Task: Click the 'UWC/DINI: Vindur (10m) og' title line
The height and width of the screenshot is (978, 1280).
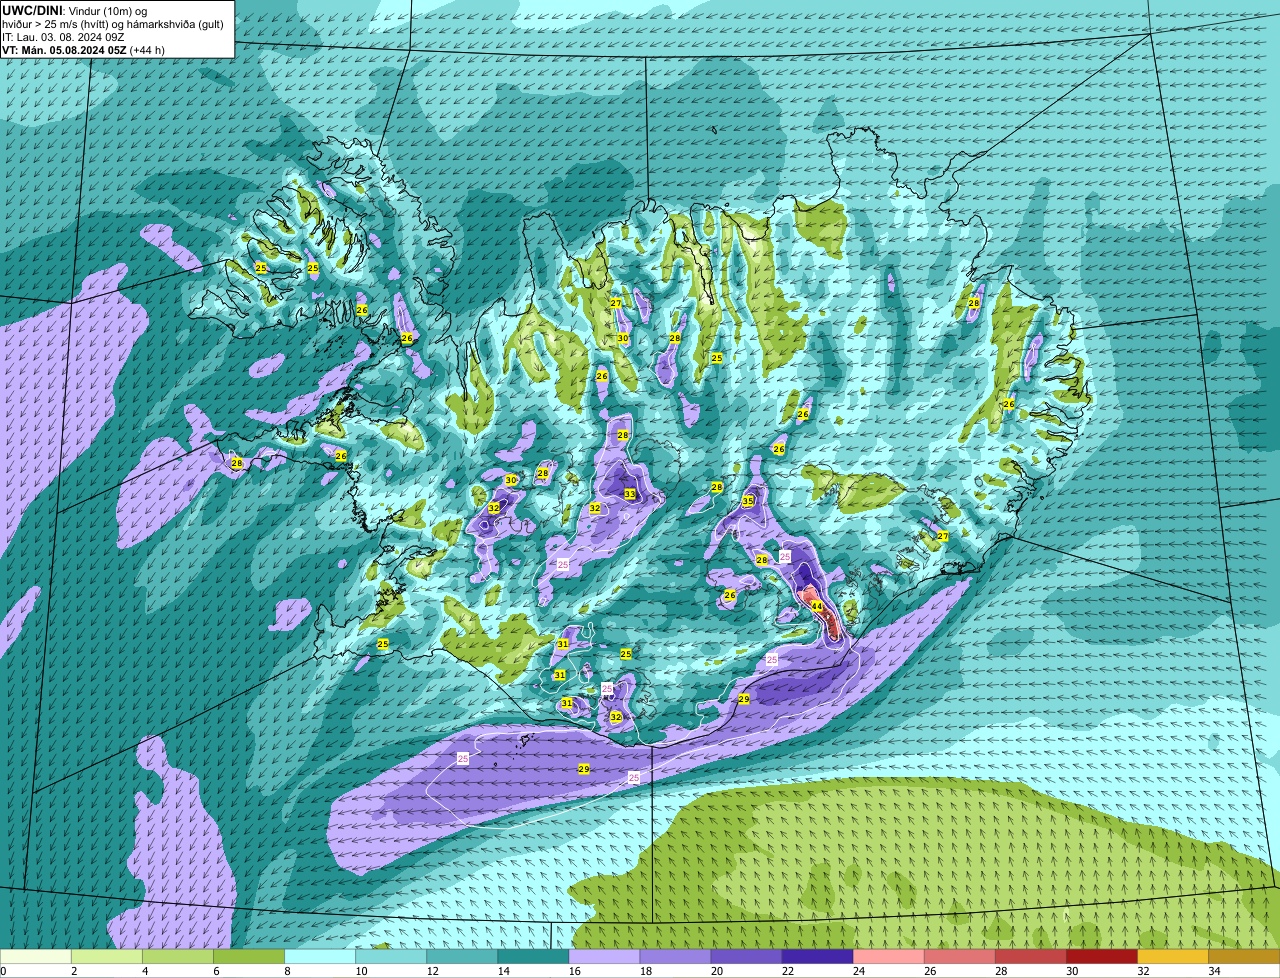Action: pyautogui.click(x=74, y=11)
